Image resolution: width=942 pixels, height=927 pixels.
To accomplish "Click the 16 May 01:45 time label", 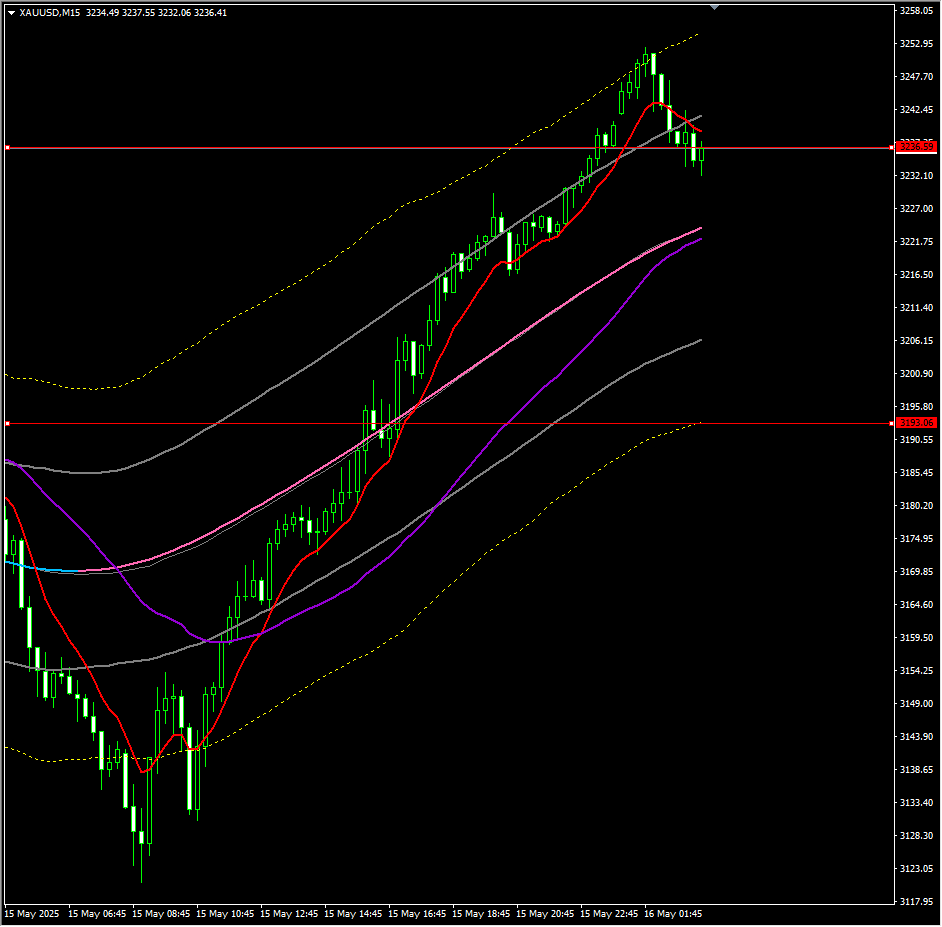I will pos(673,914).
